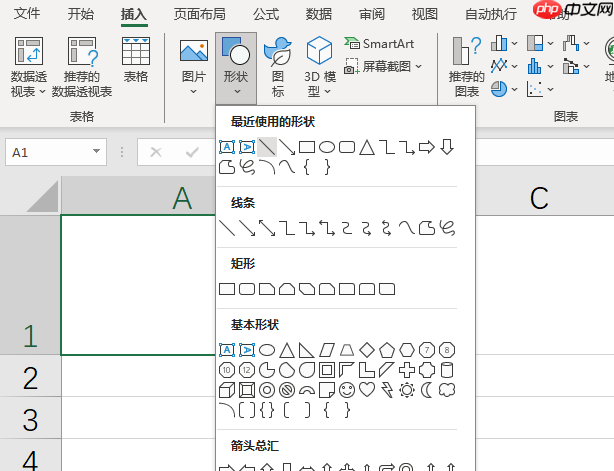614x471 pixels.
Task: Select the down arrow in recent shapes
Action: click(447, 147)
